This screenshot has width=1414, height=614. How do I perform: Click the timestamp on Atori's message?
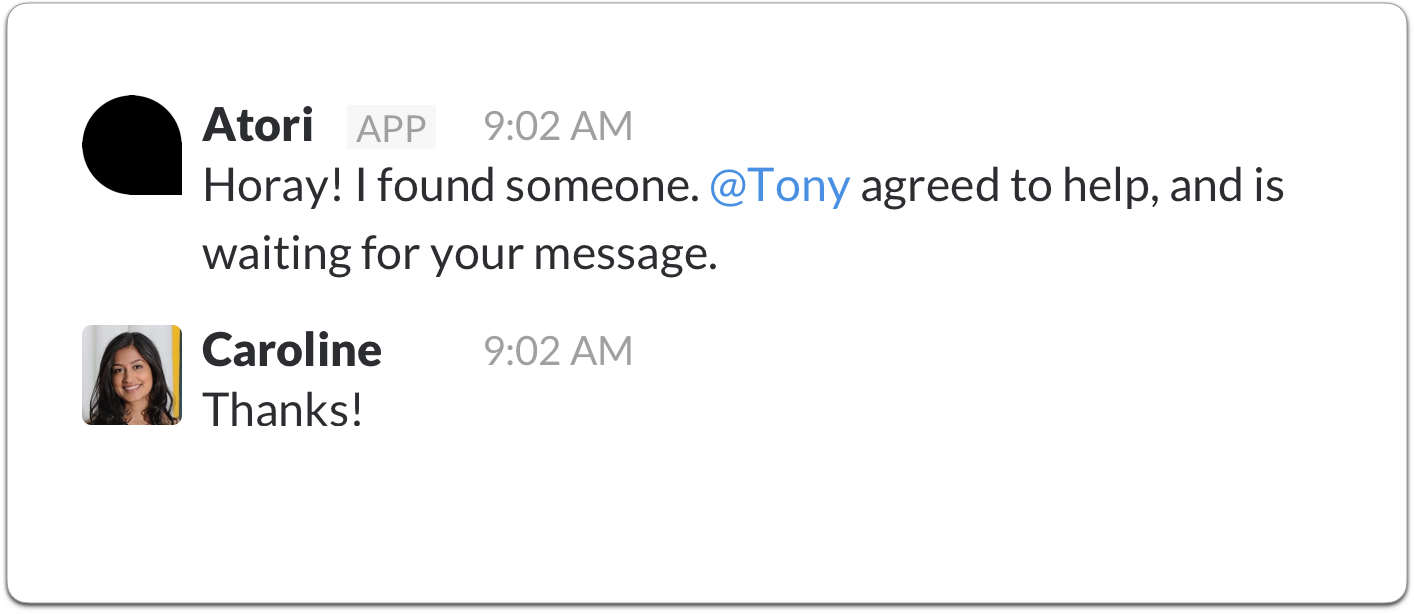(558, 127)
